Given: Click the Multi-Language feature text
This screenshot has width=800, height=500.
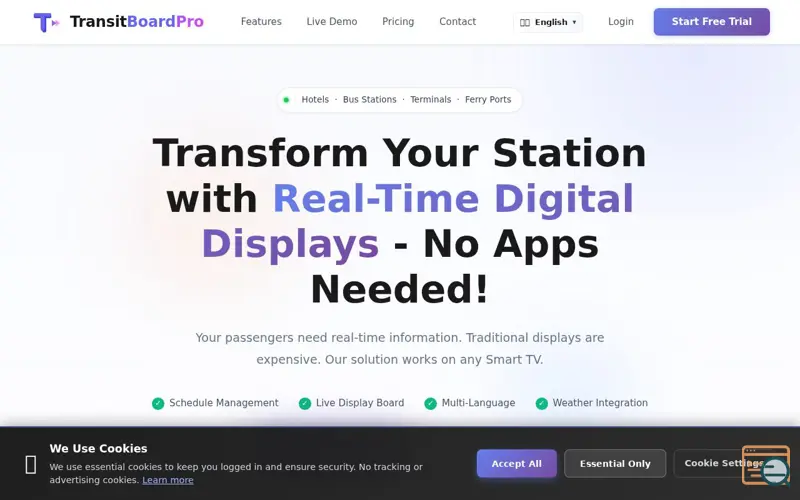Looking at the screenshot, I should [478, 403].
